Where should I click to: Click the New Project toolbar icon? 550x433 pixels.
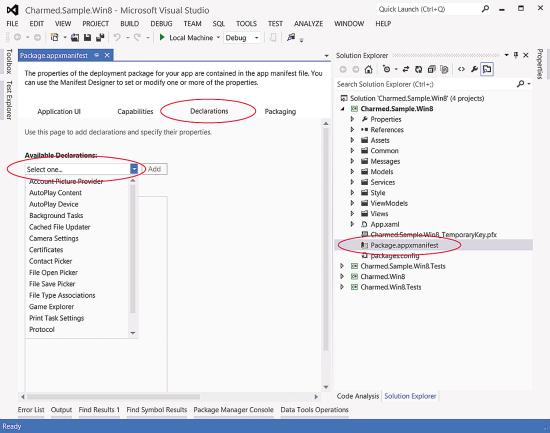(54, 37)
